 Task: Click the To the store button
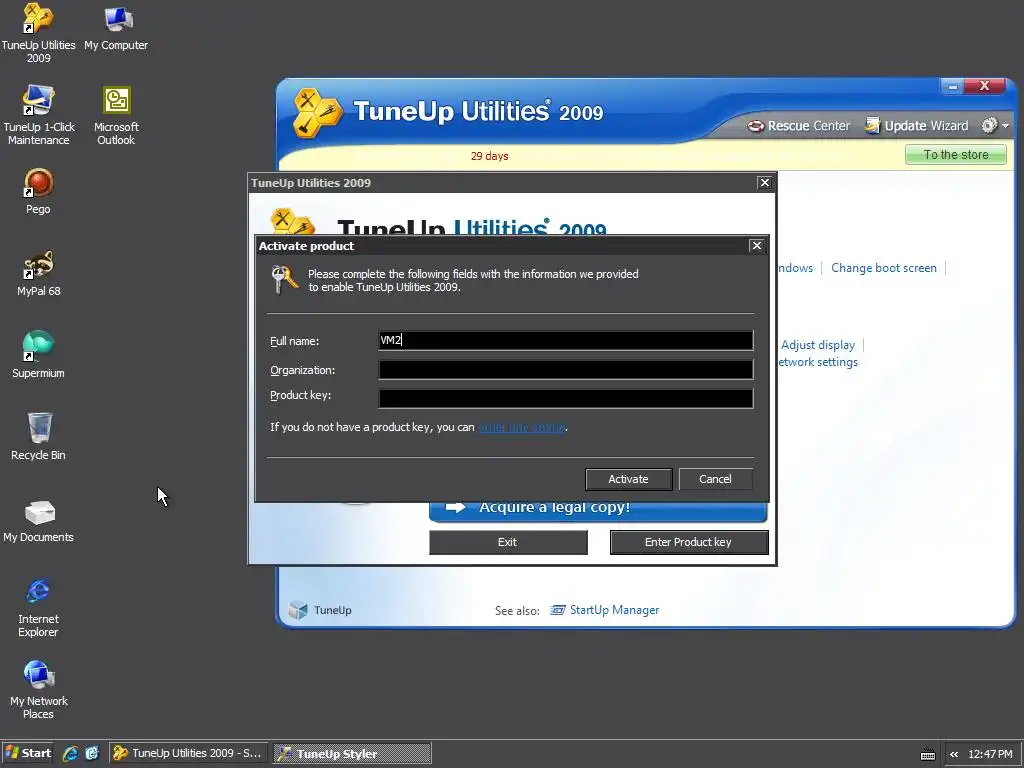pos(955,155)
